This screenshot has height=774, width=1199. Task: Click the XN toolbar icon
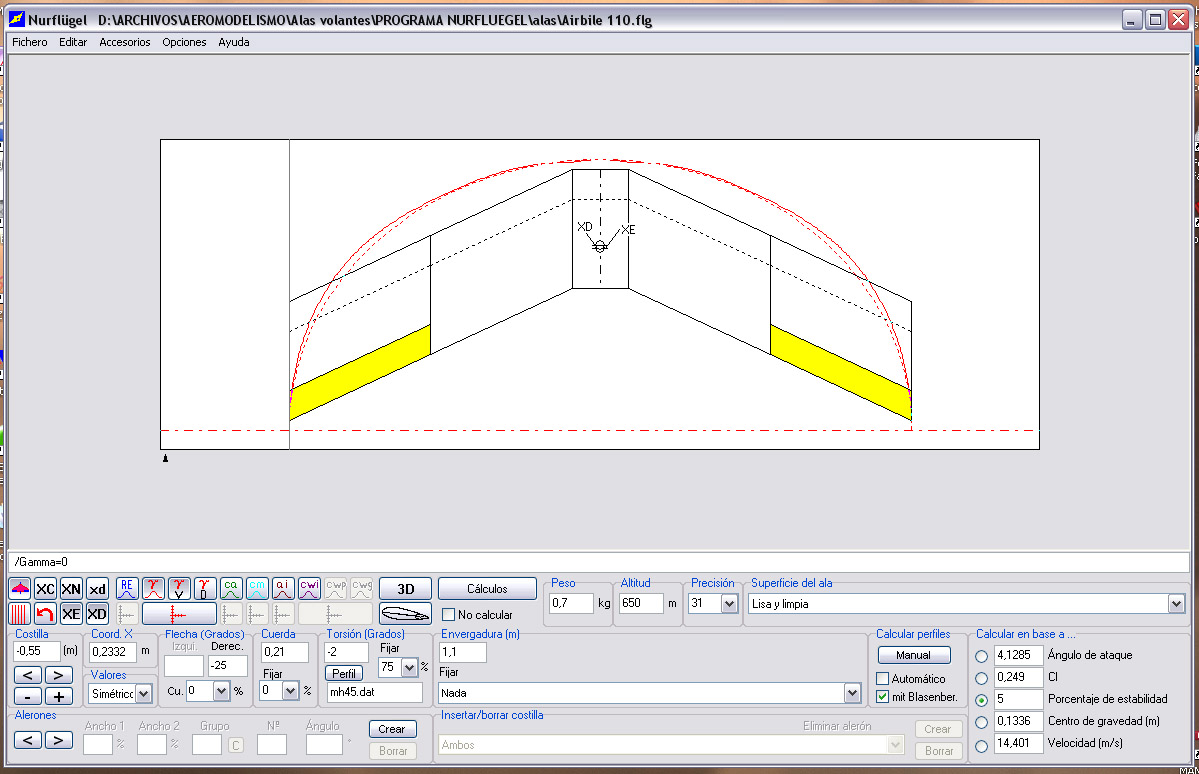pos(71,589)
